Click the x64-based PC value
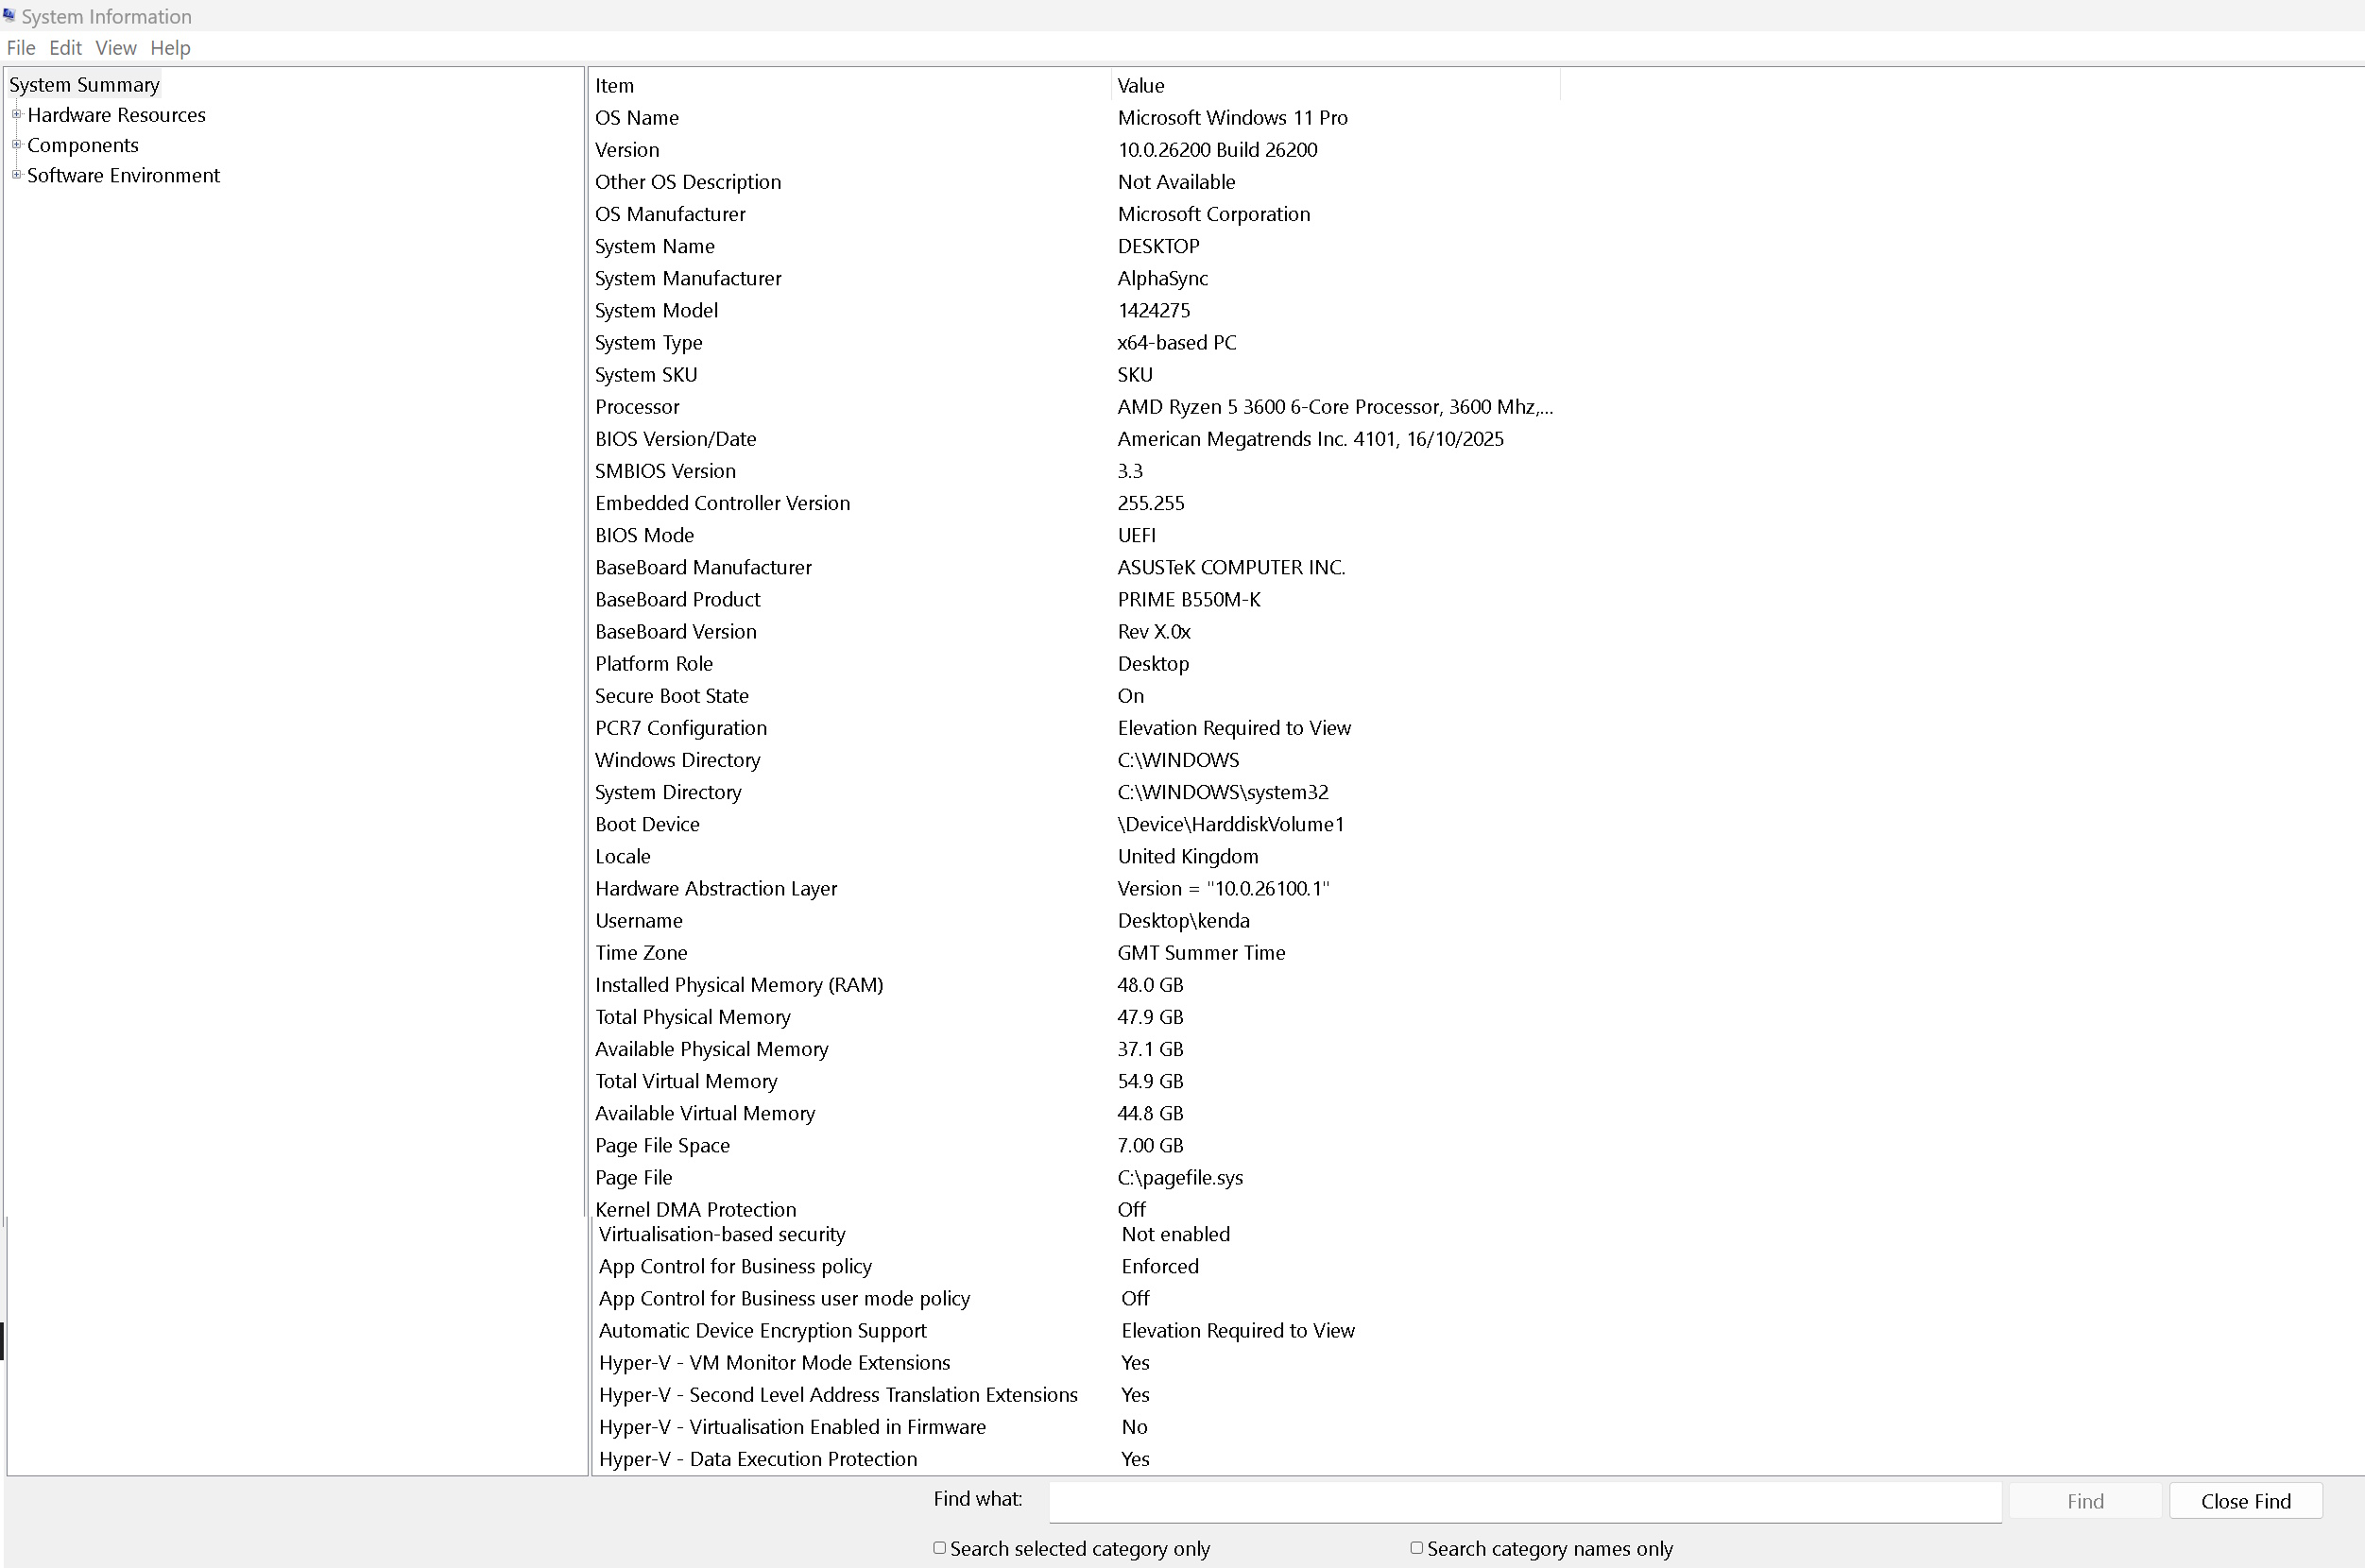This screenshot has height=1568, width=2365. point(1177,342)
